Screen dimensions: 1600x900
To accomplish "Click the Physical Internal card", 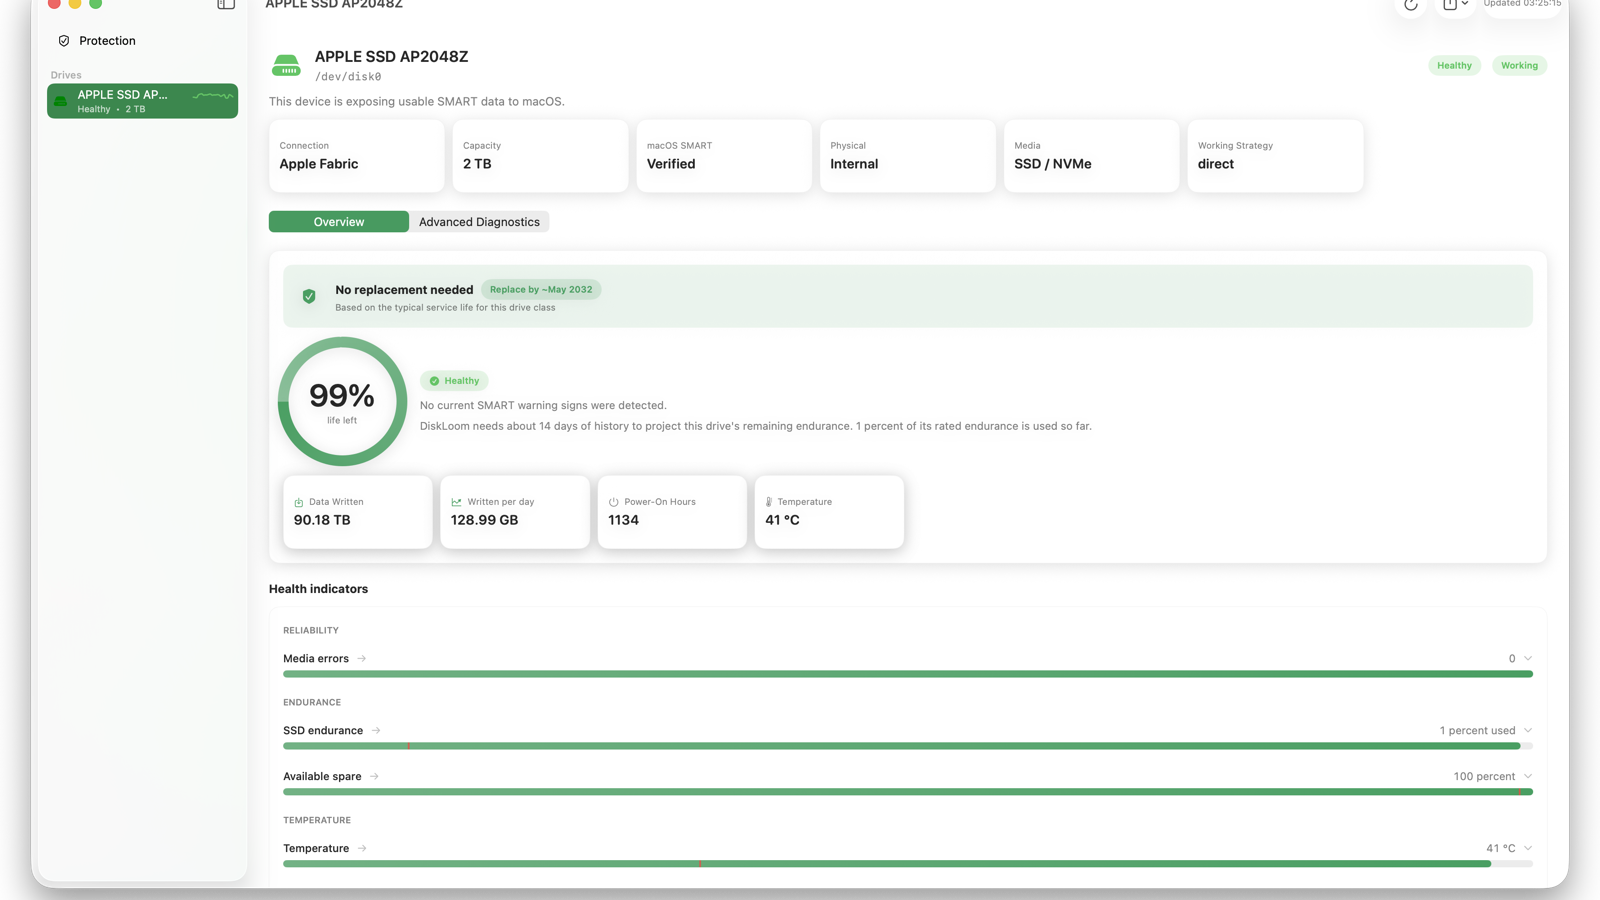I will 908,156.
